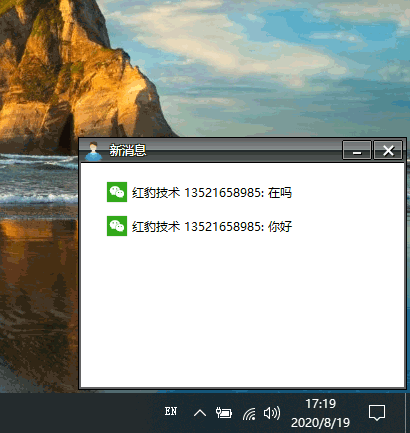This screenshot has width=410, height=433.
Task: Close the 新消息 notification window
Action: (388, 150)
